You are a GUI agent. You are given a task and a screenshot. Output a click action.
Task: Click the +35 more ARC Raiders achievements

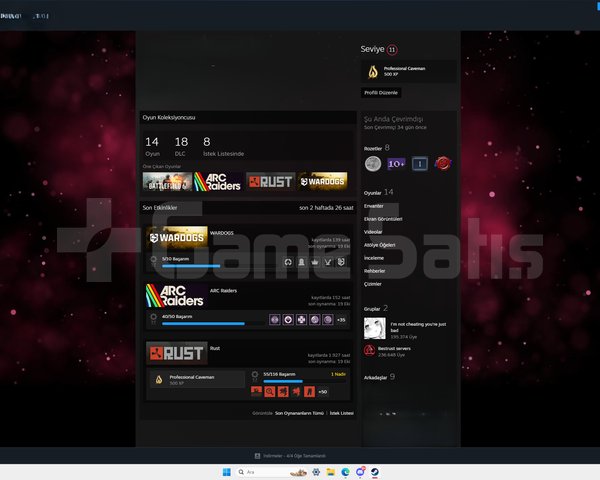coord(341,320)
